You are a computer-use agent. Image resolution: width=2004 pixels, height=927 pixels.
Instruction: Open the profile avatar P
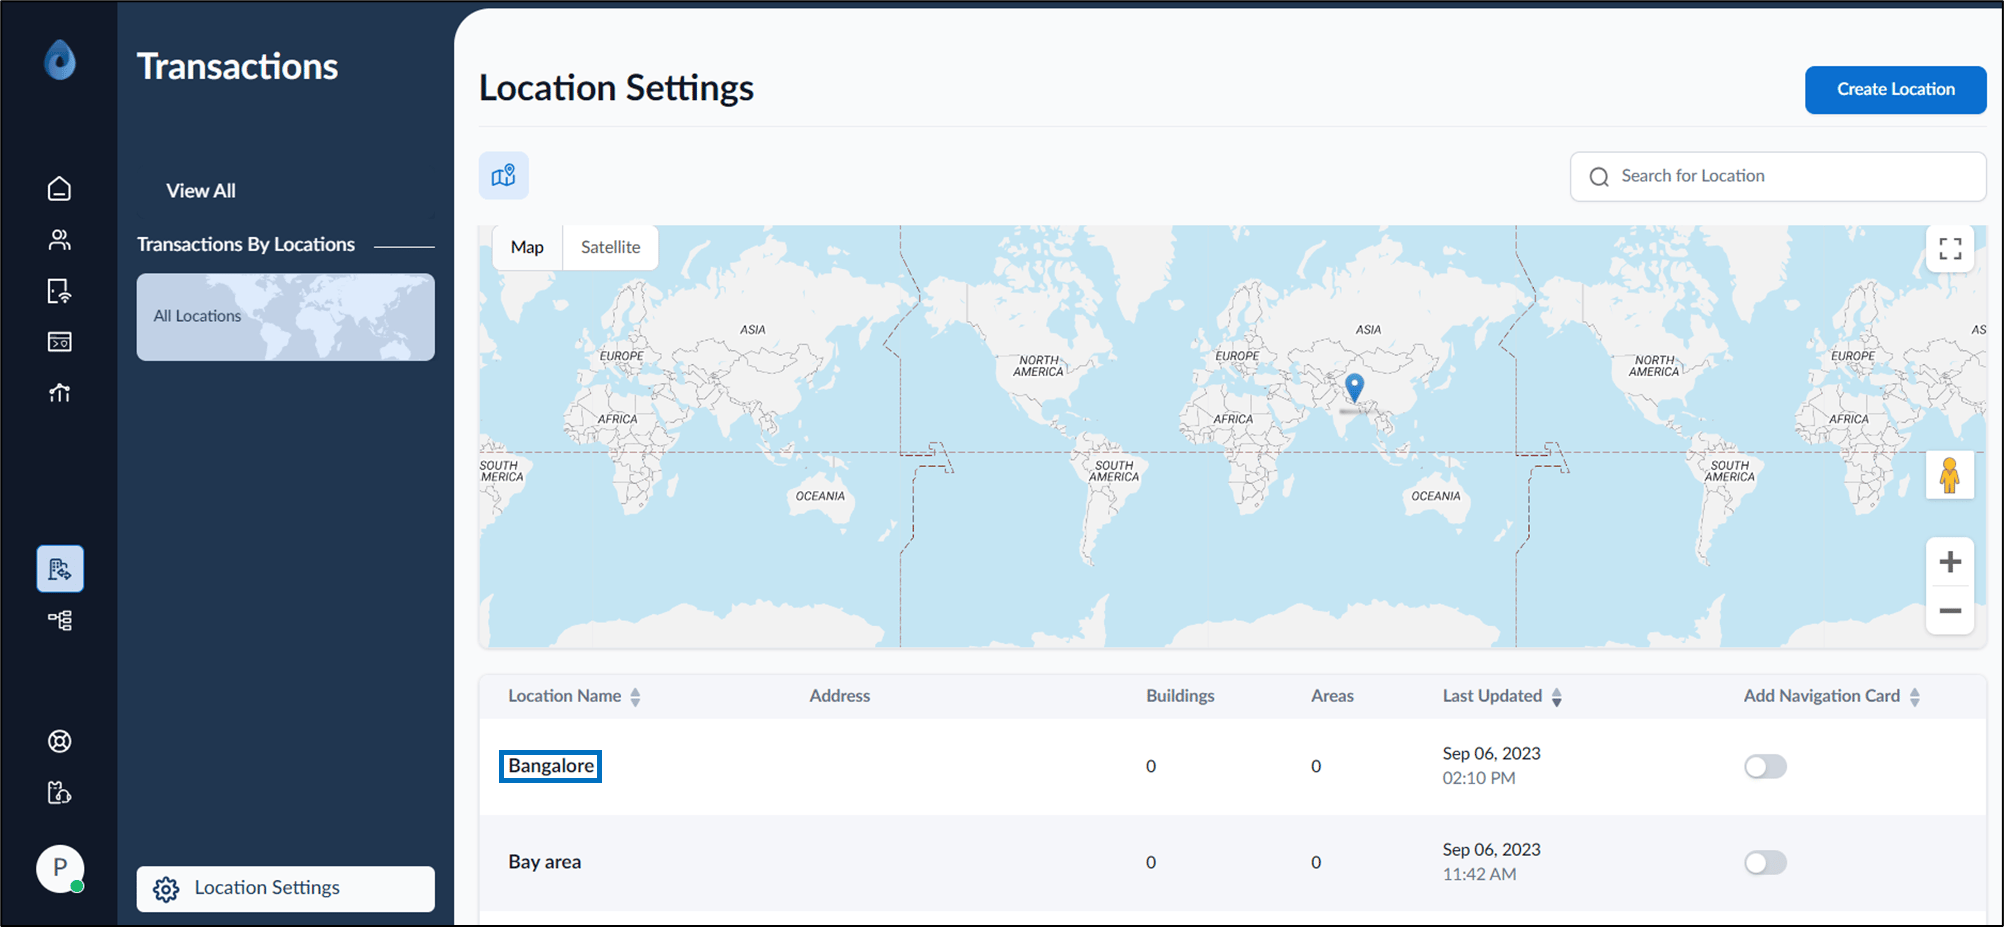[60, 868]
